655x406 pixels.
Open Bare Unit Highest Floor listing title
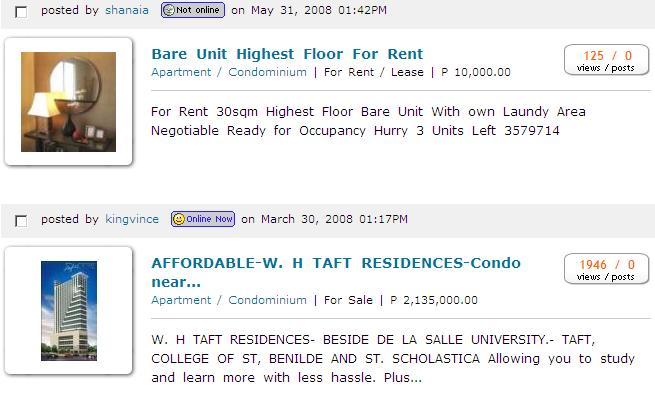pos(287,54)
